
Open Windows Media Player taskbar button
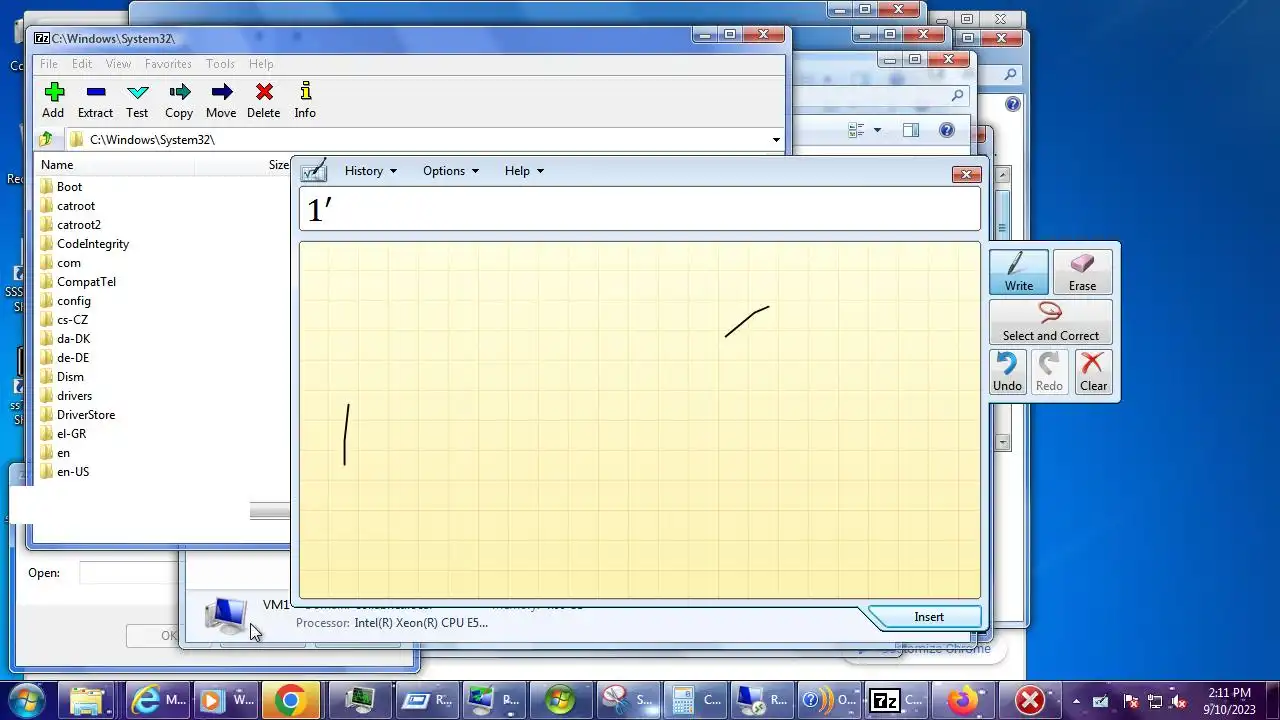point(225,700)
